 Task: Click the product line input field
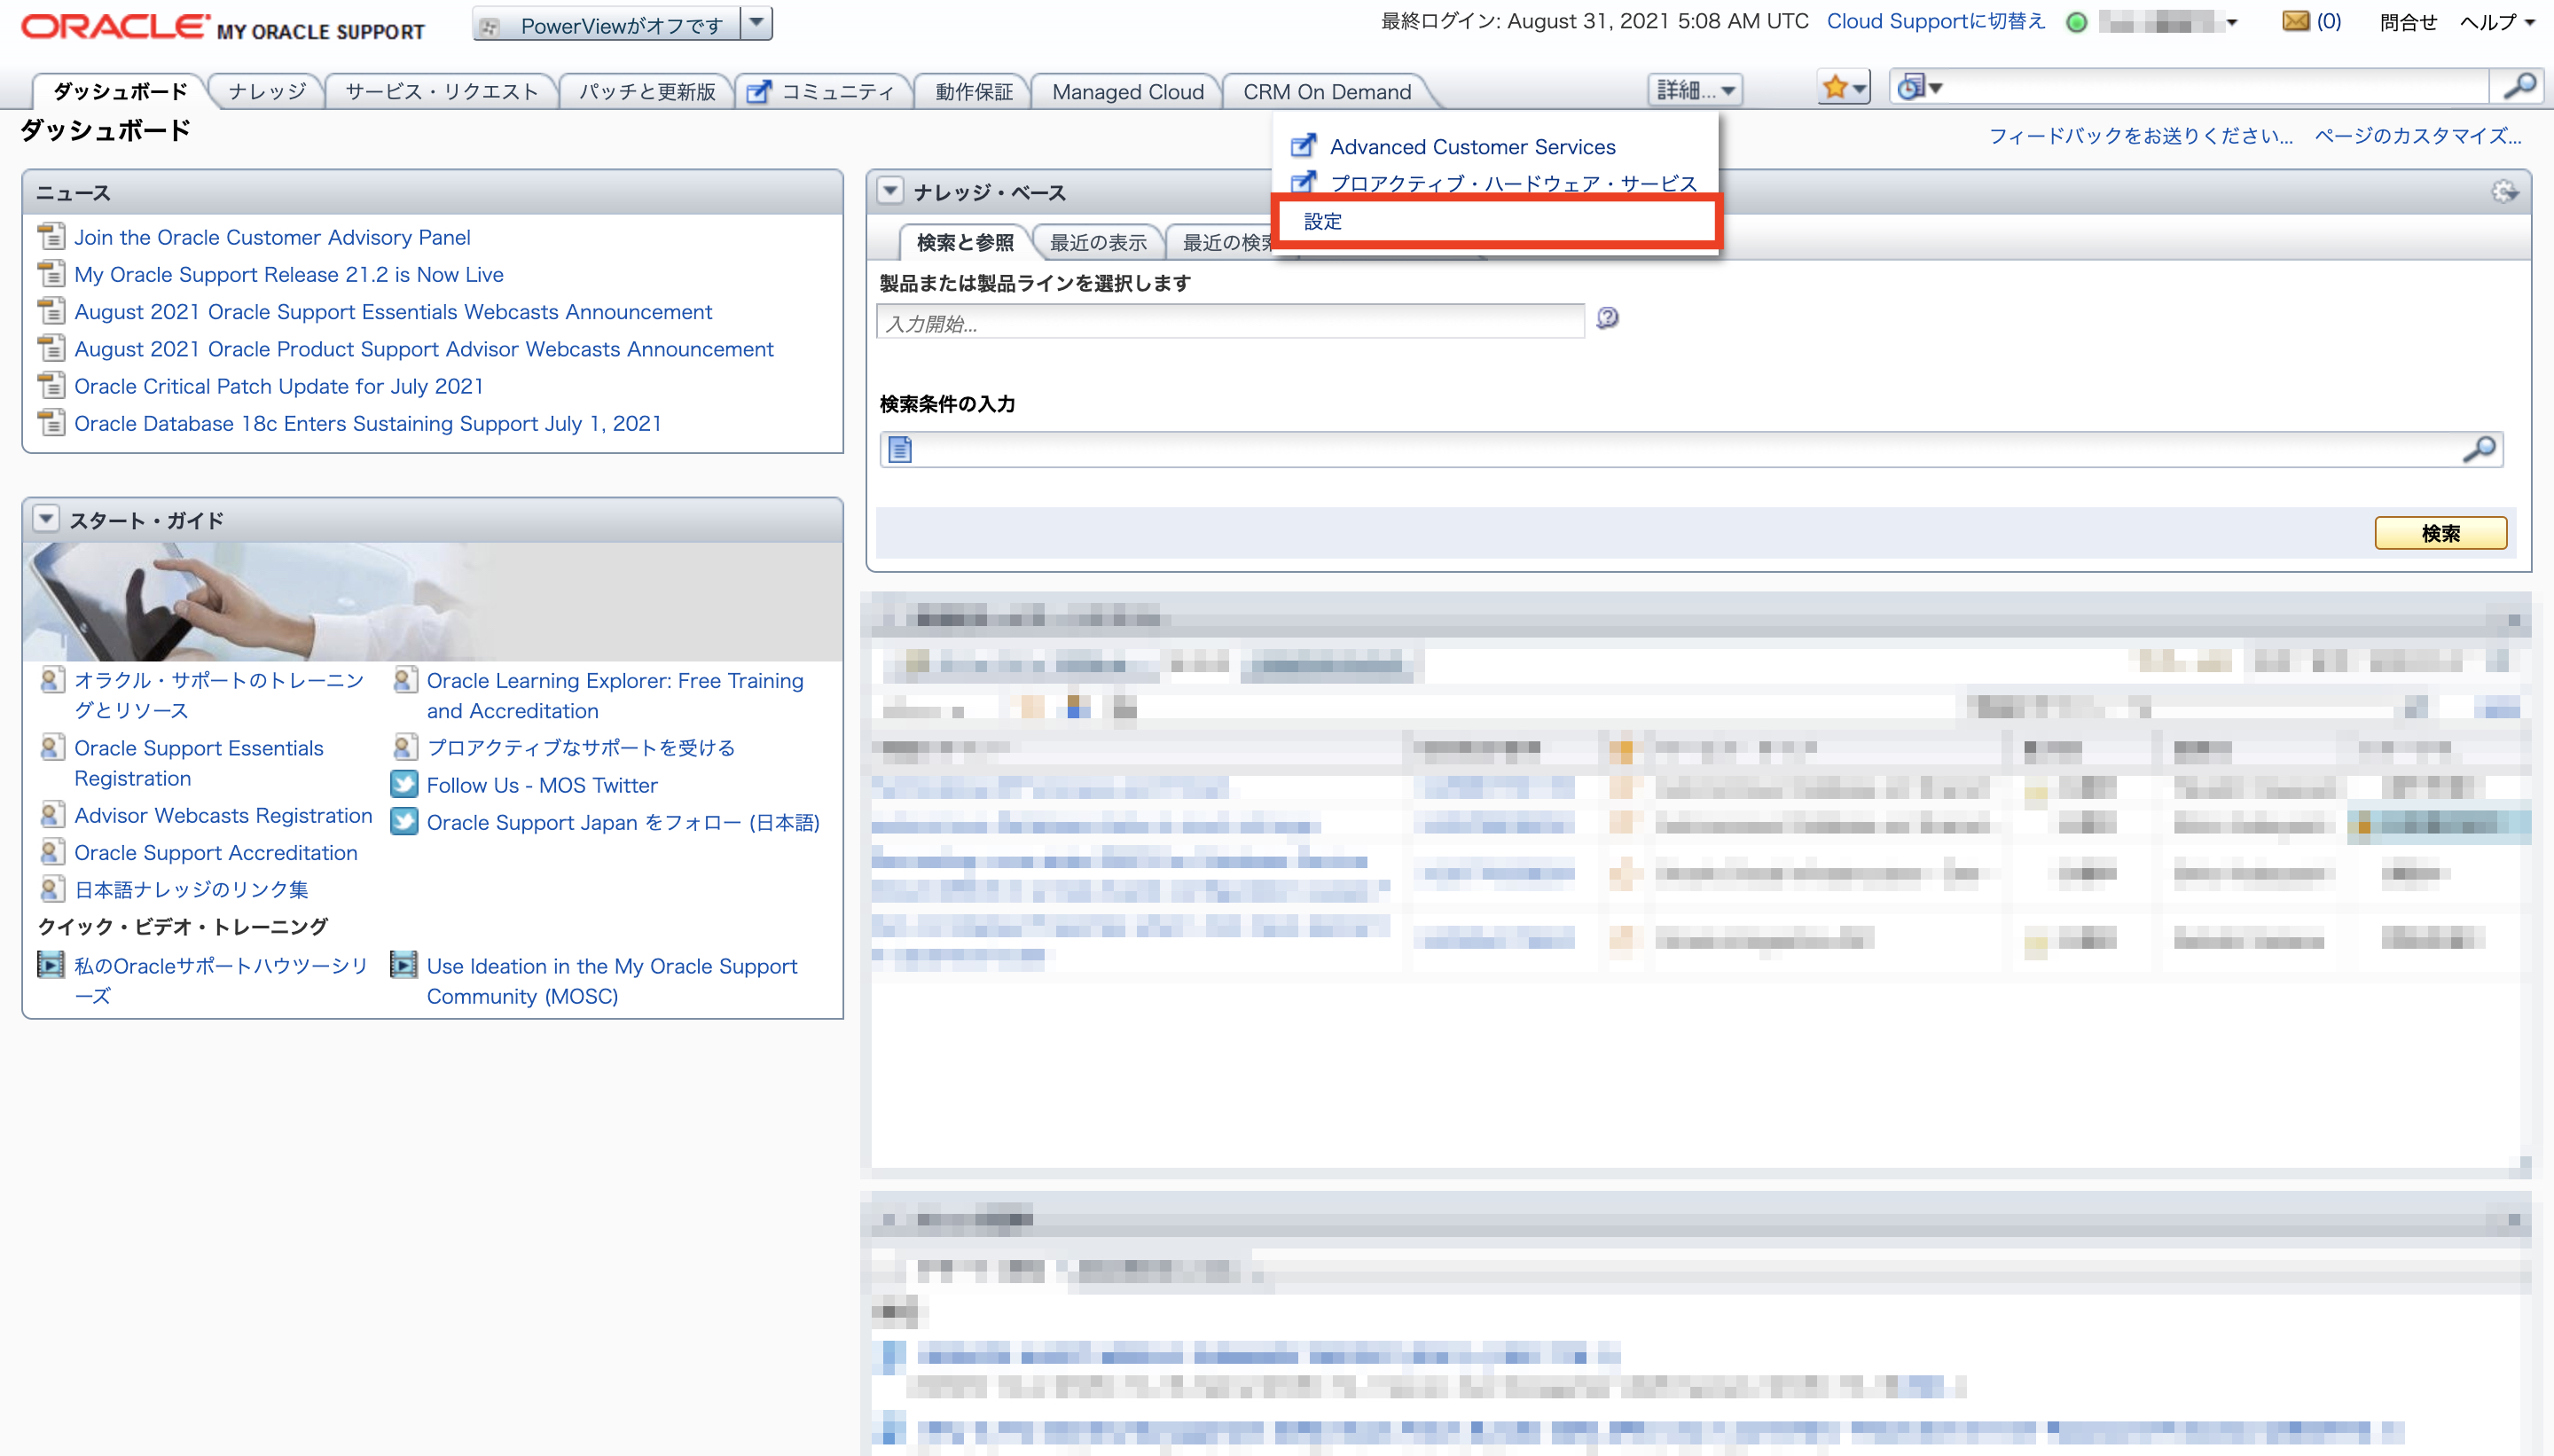(x=1229, y=323)
